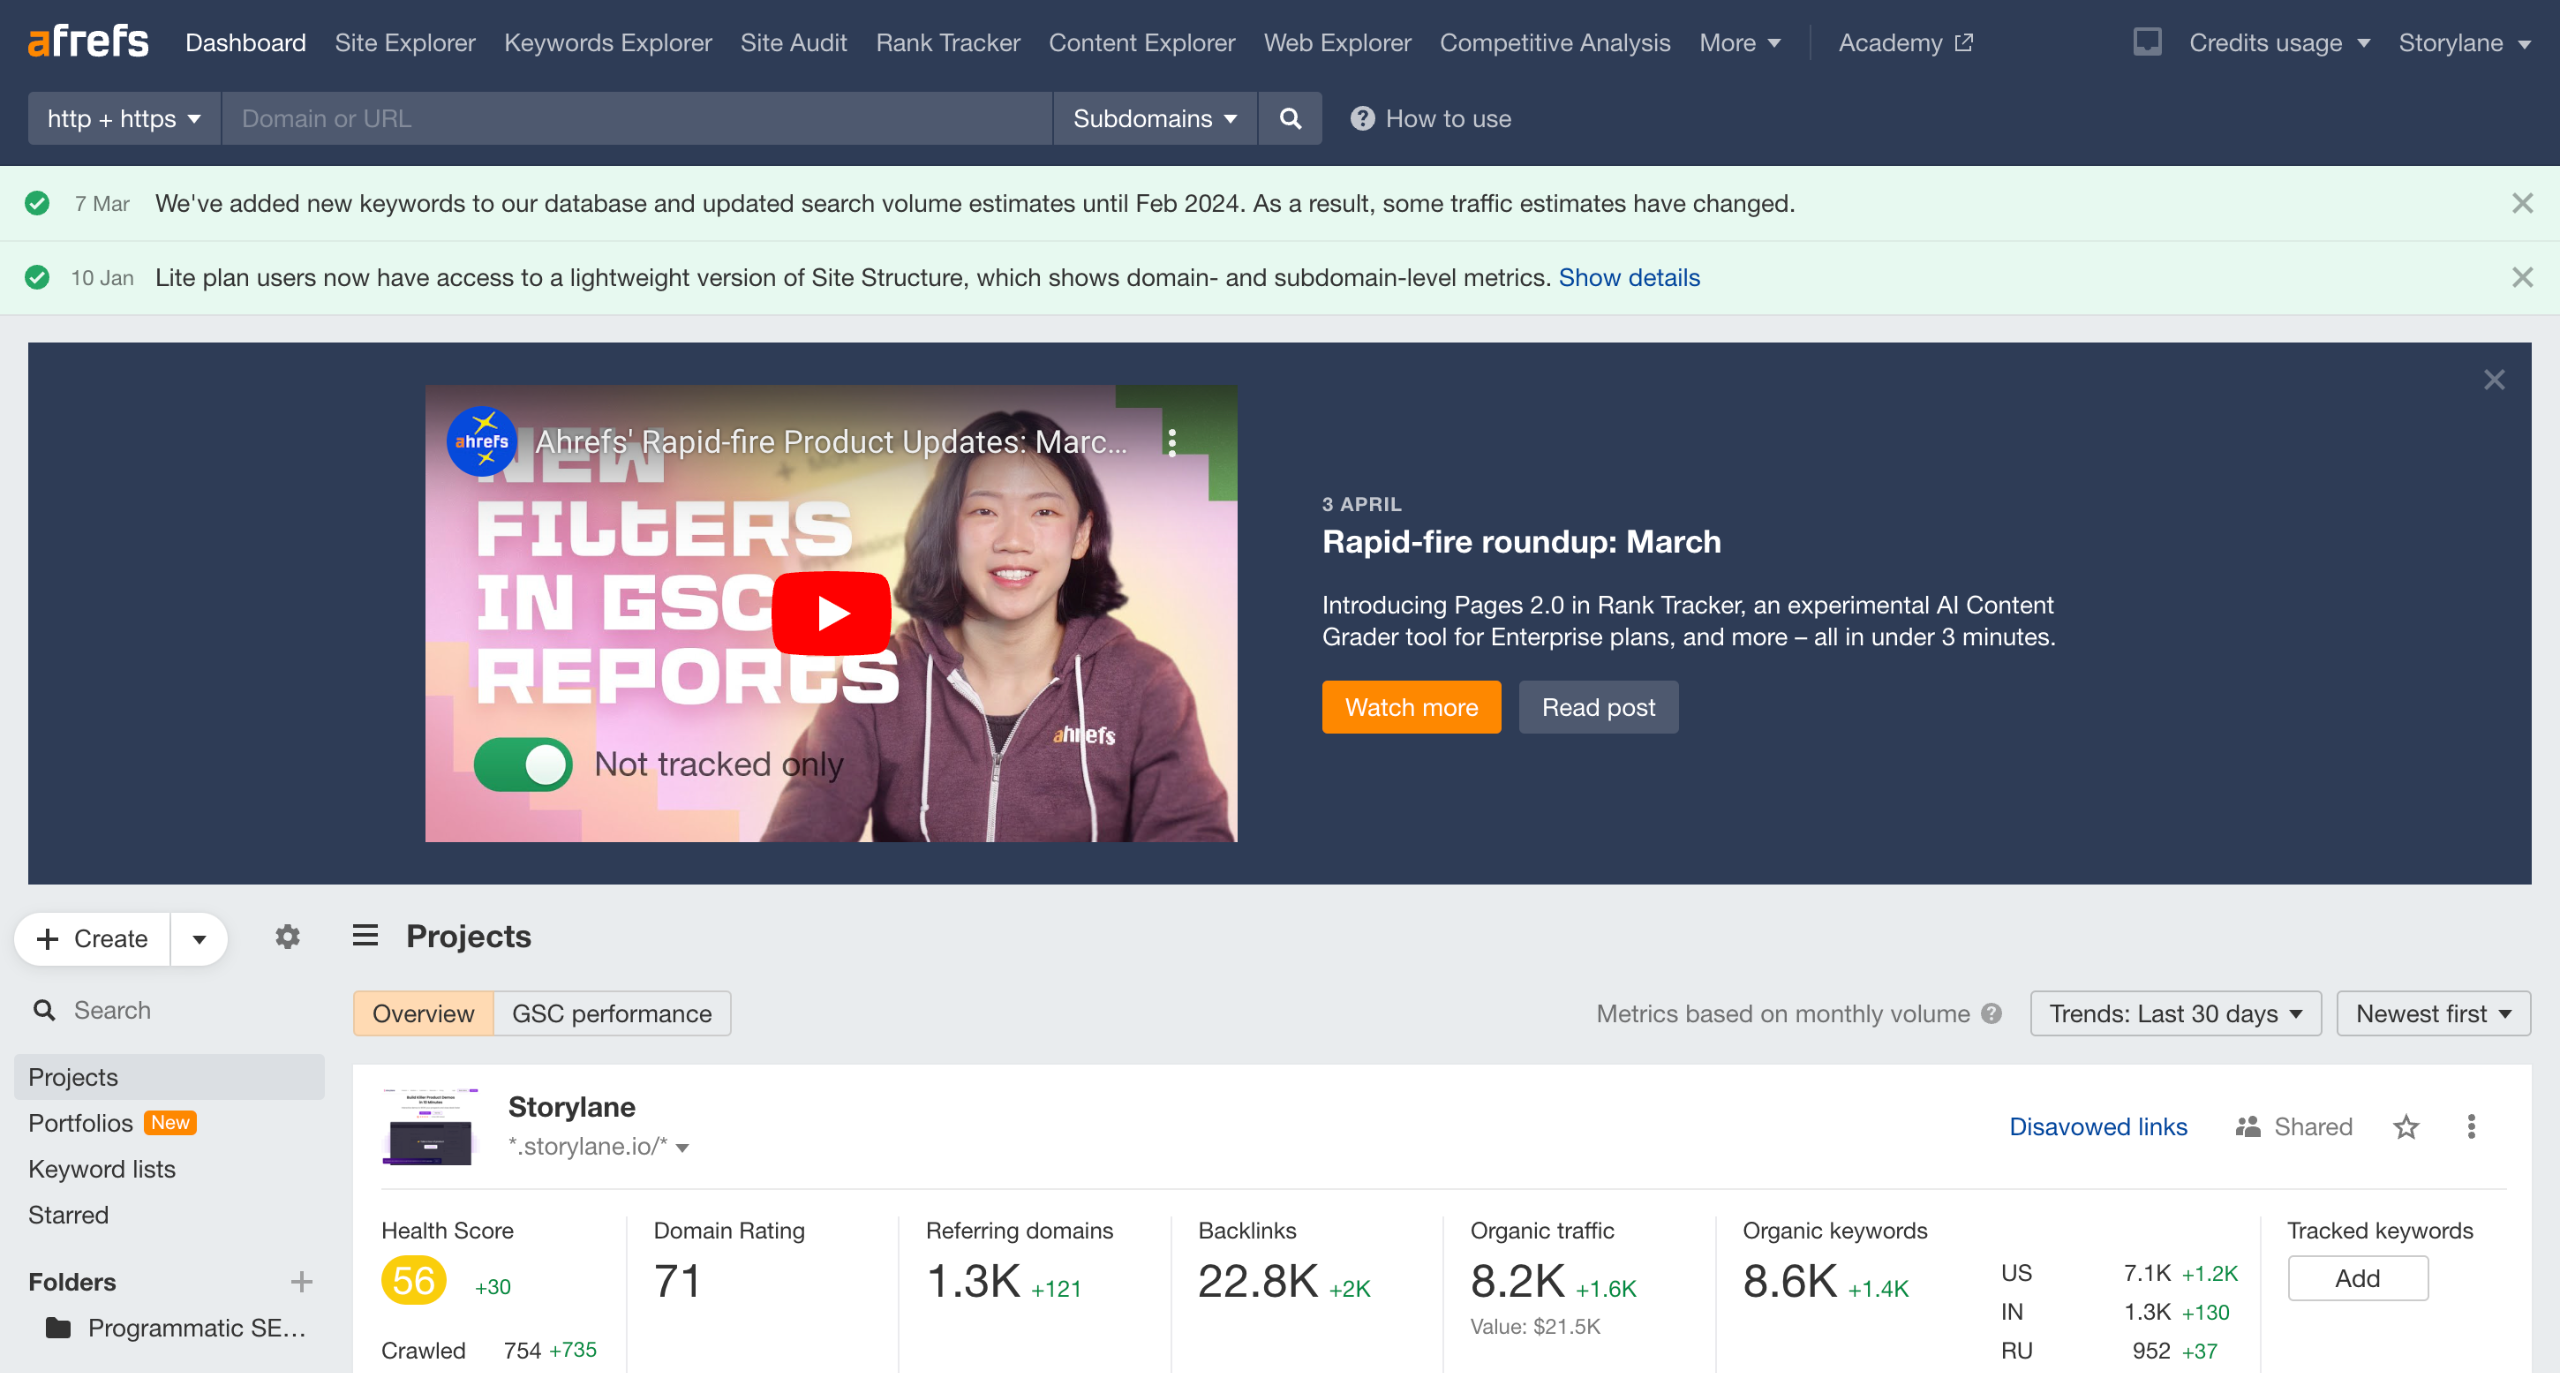The image size is (2560, 1373).
Task: Open video options three-dot menu
Action: point(1172,442)
